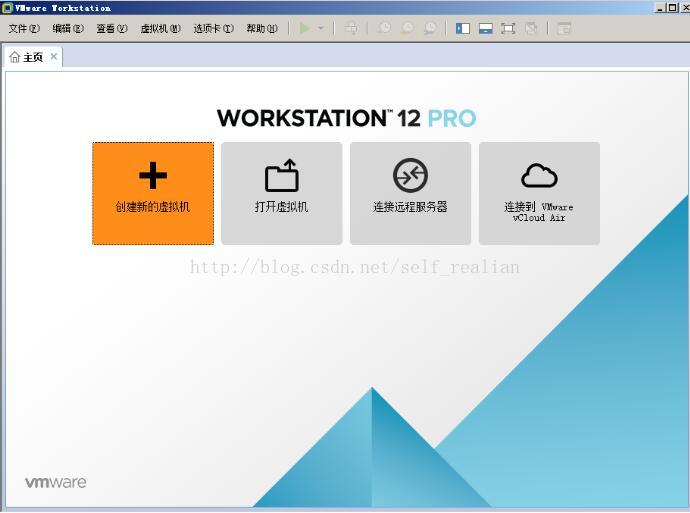Screen dimensions: 690x513
Task: Open the 编辑(E) menu
Action: (x=68, y=28)
